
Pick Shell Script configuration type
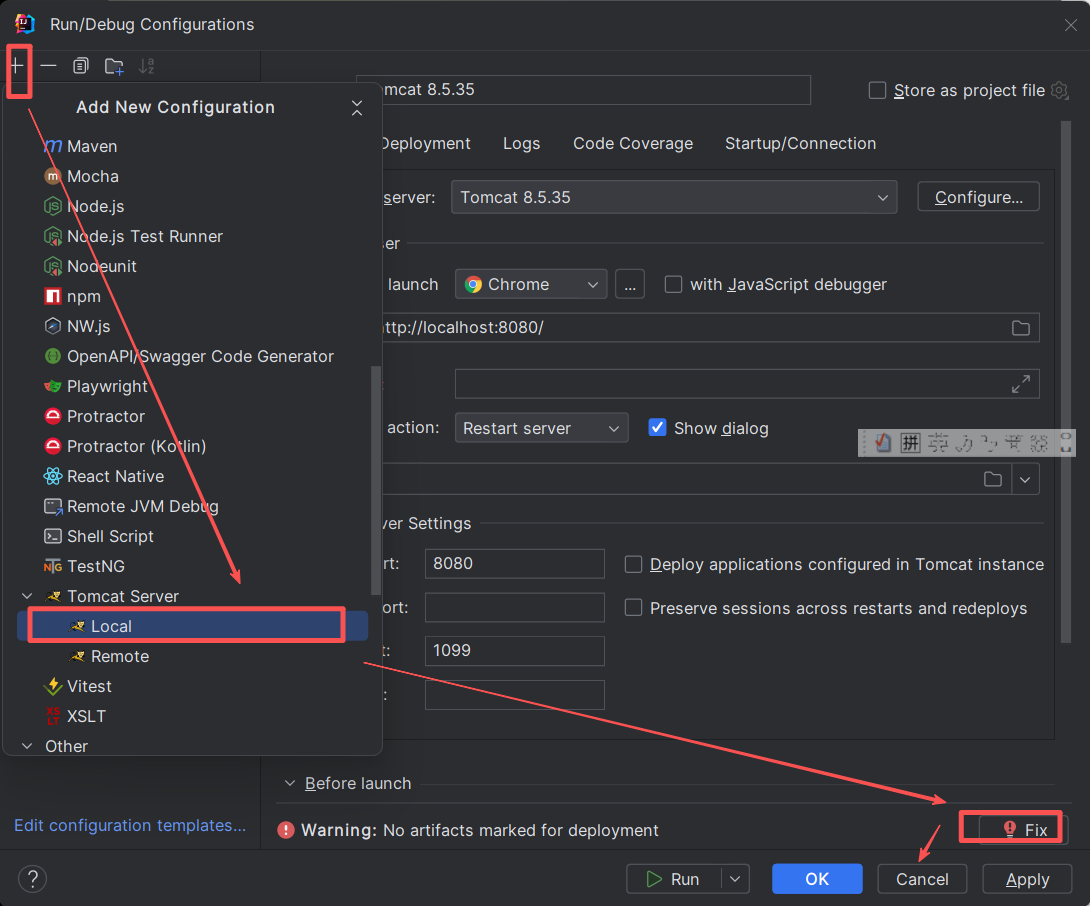pos(110,535)
